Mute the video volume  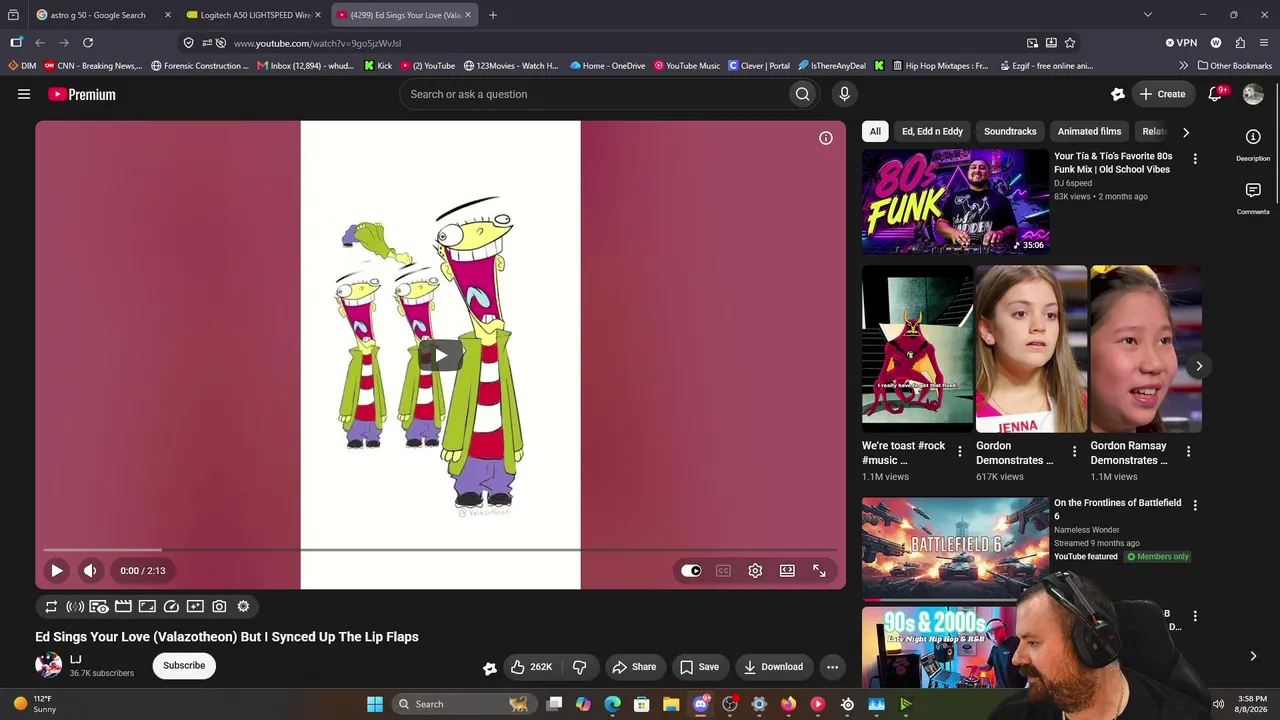coord(90,571)
